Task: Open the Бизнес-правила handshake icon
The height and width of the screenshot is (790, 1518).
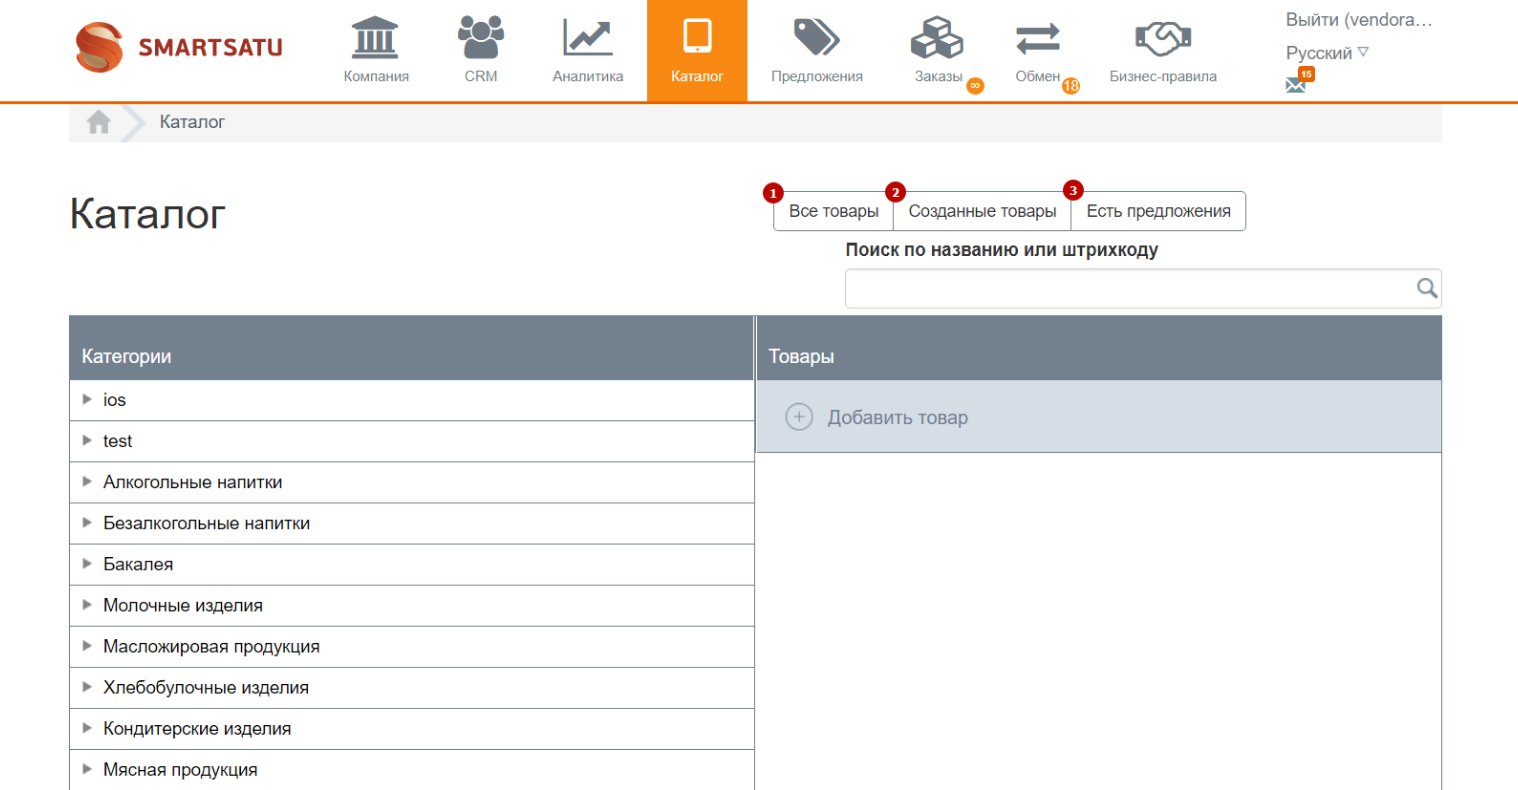Action: pos(1163,39)
